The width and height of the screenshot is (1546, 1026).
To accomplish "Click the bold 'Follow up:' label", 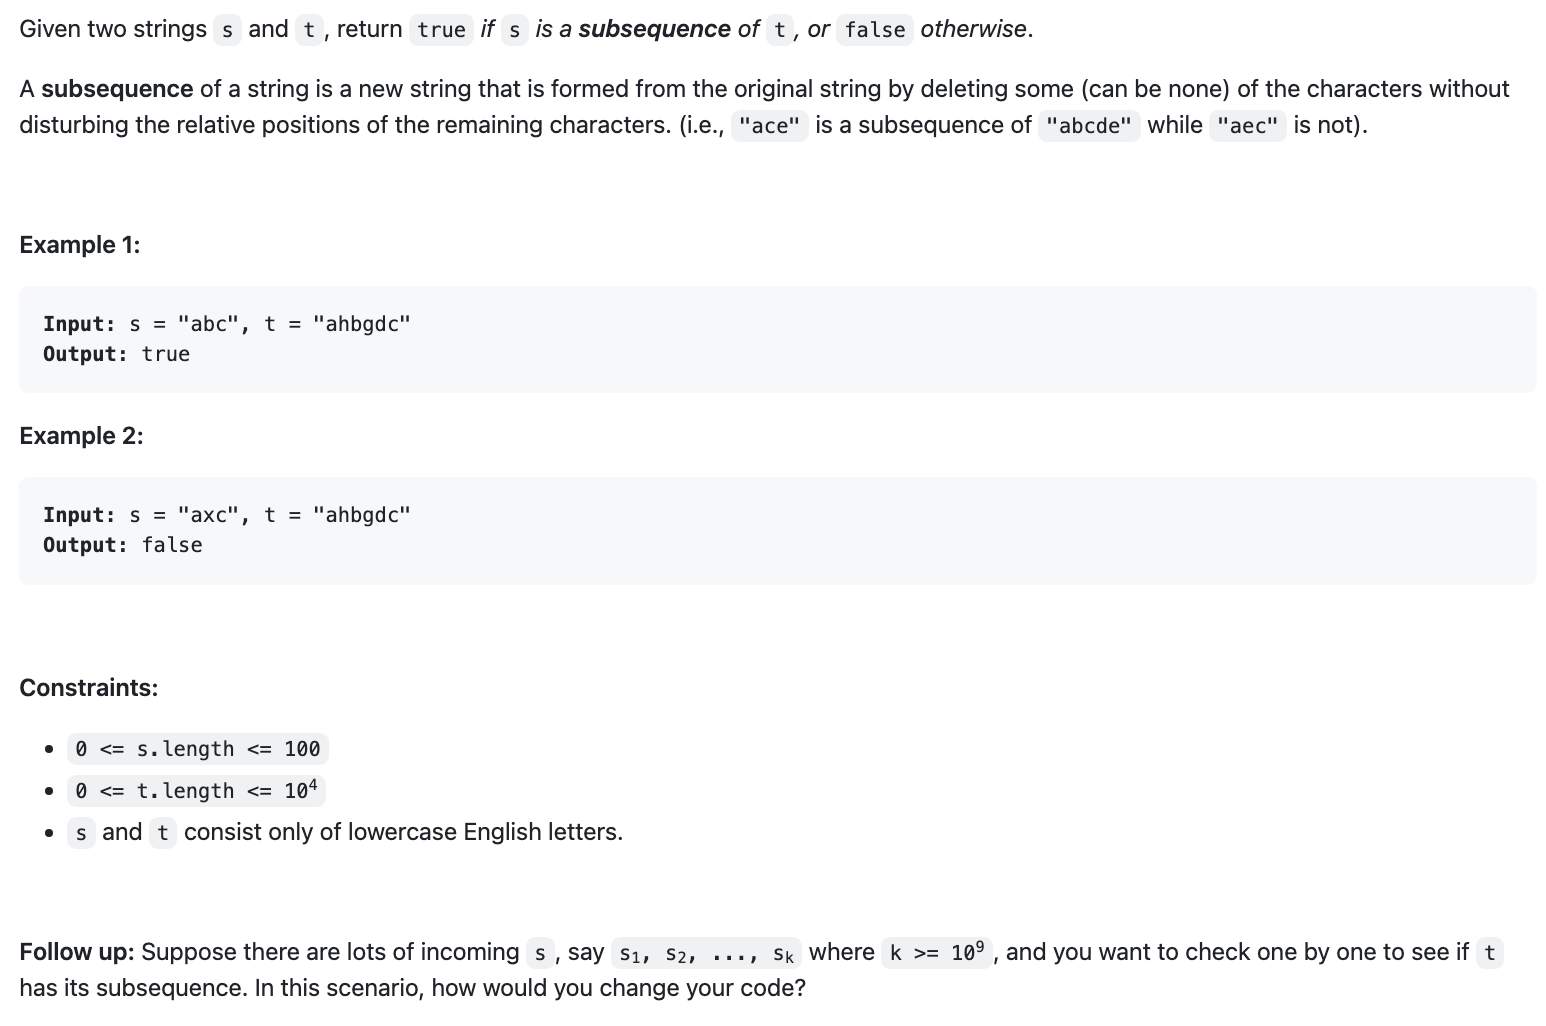I will [77, 952].
